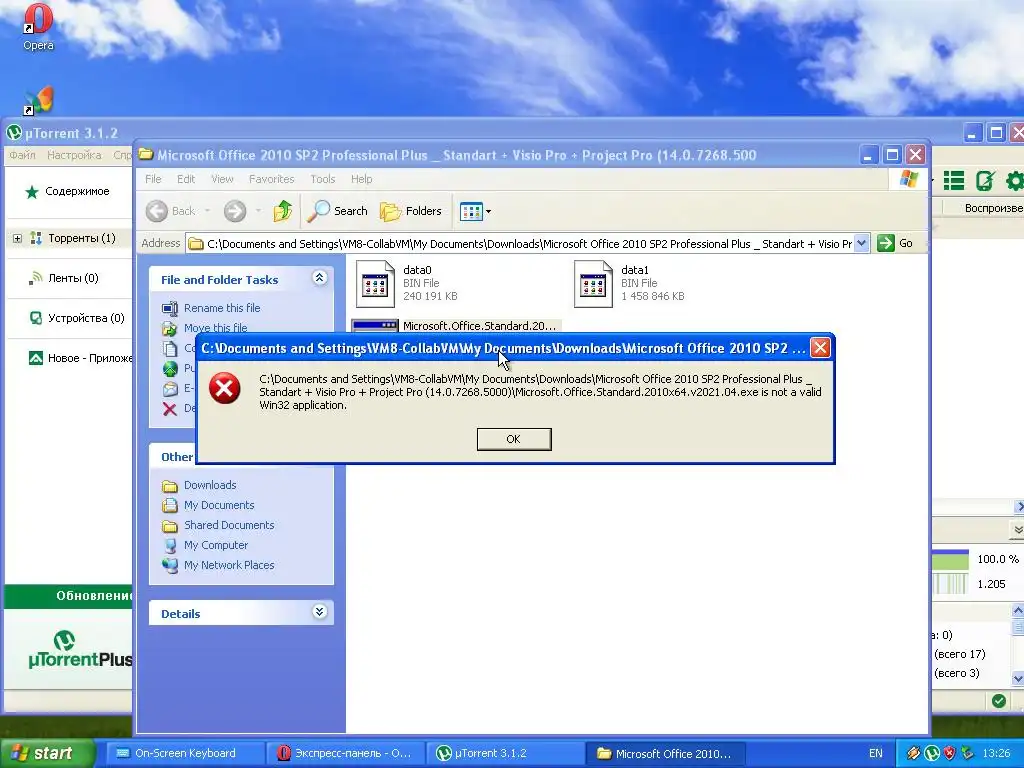Click the µTorrent remote icon in toolbar

pyautogui.click(x=985, y=181)
